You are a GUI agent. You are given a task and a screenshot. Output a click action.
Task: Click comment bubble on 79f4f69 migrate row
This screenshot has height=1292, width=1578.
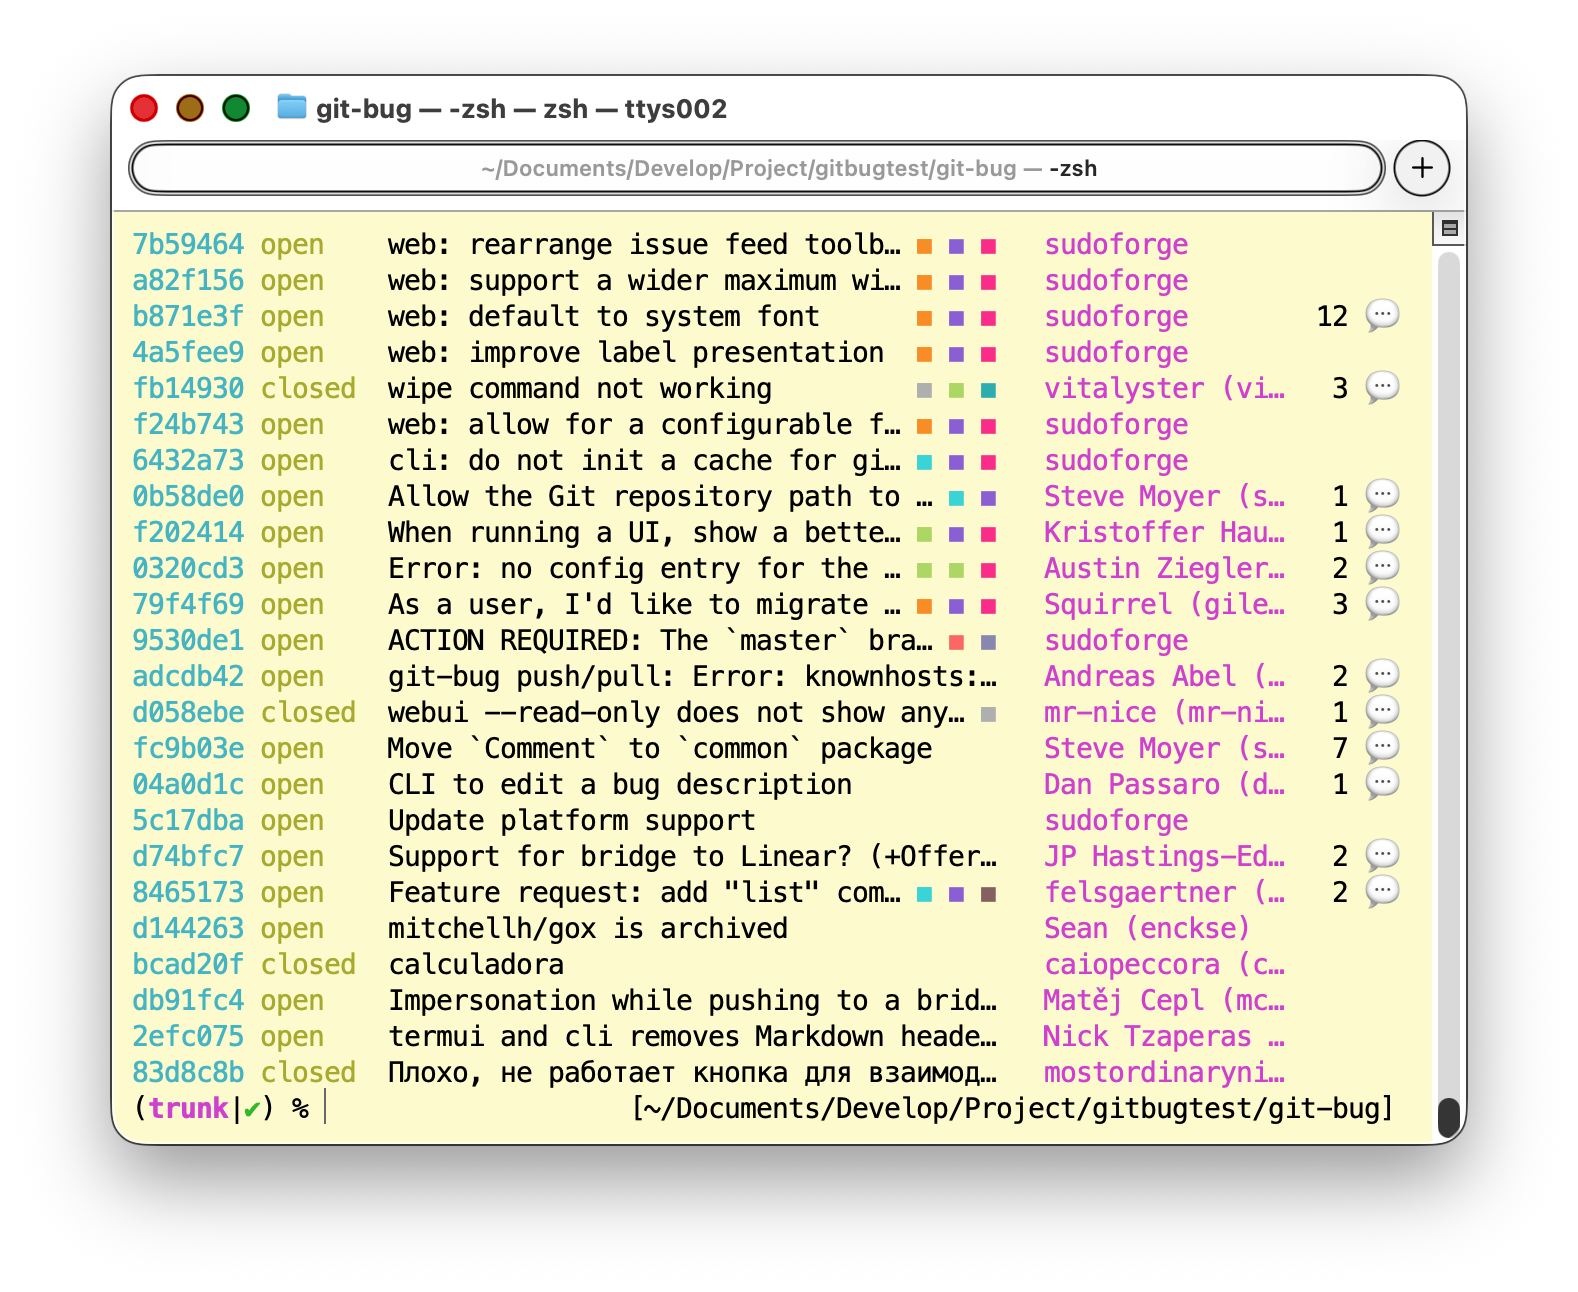tap(1382, 604)
